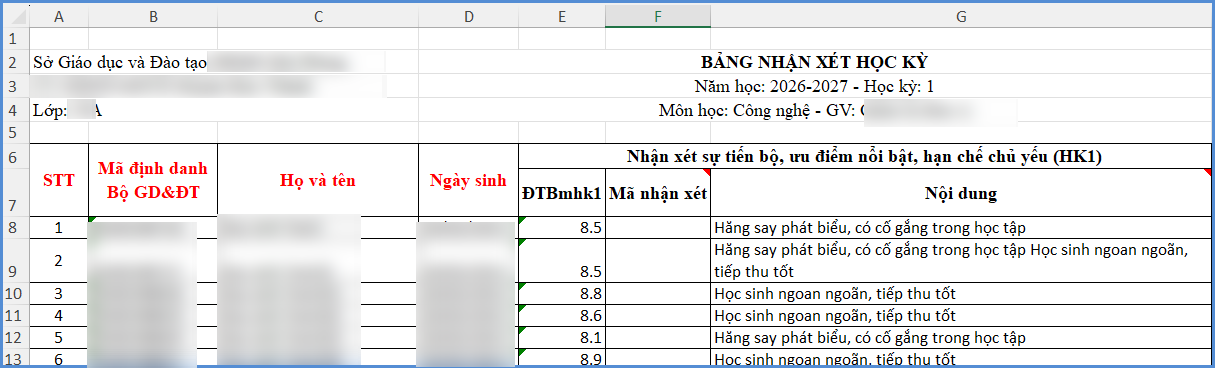Click the comment text in row 8
Image resolution: width=1215 pixels, height=368 pixels.
coord(870,228)
